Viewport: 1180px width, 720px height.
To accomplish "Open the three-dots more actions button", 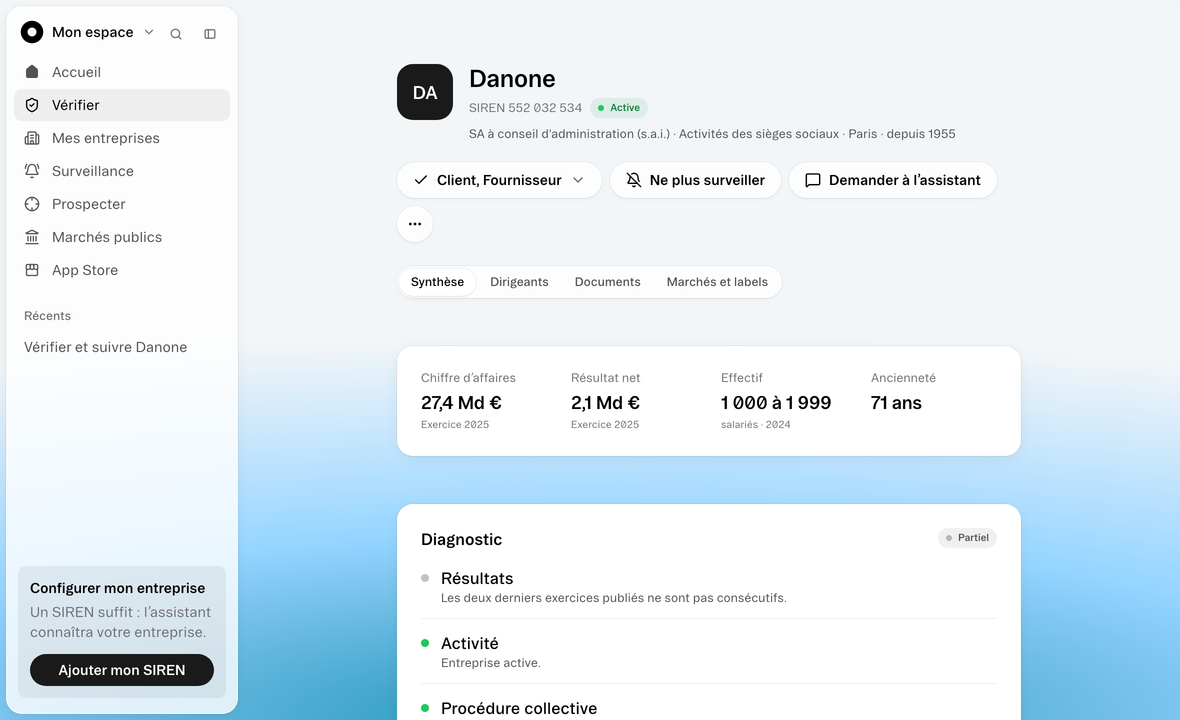I will pos(415,224).
